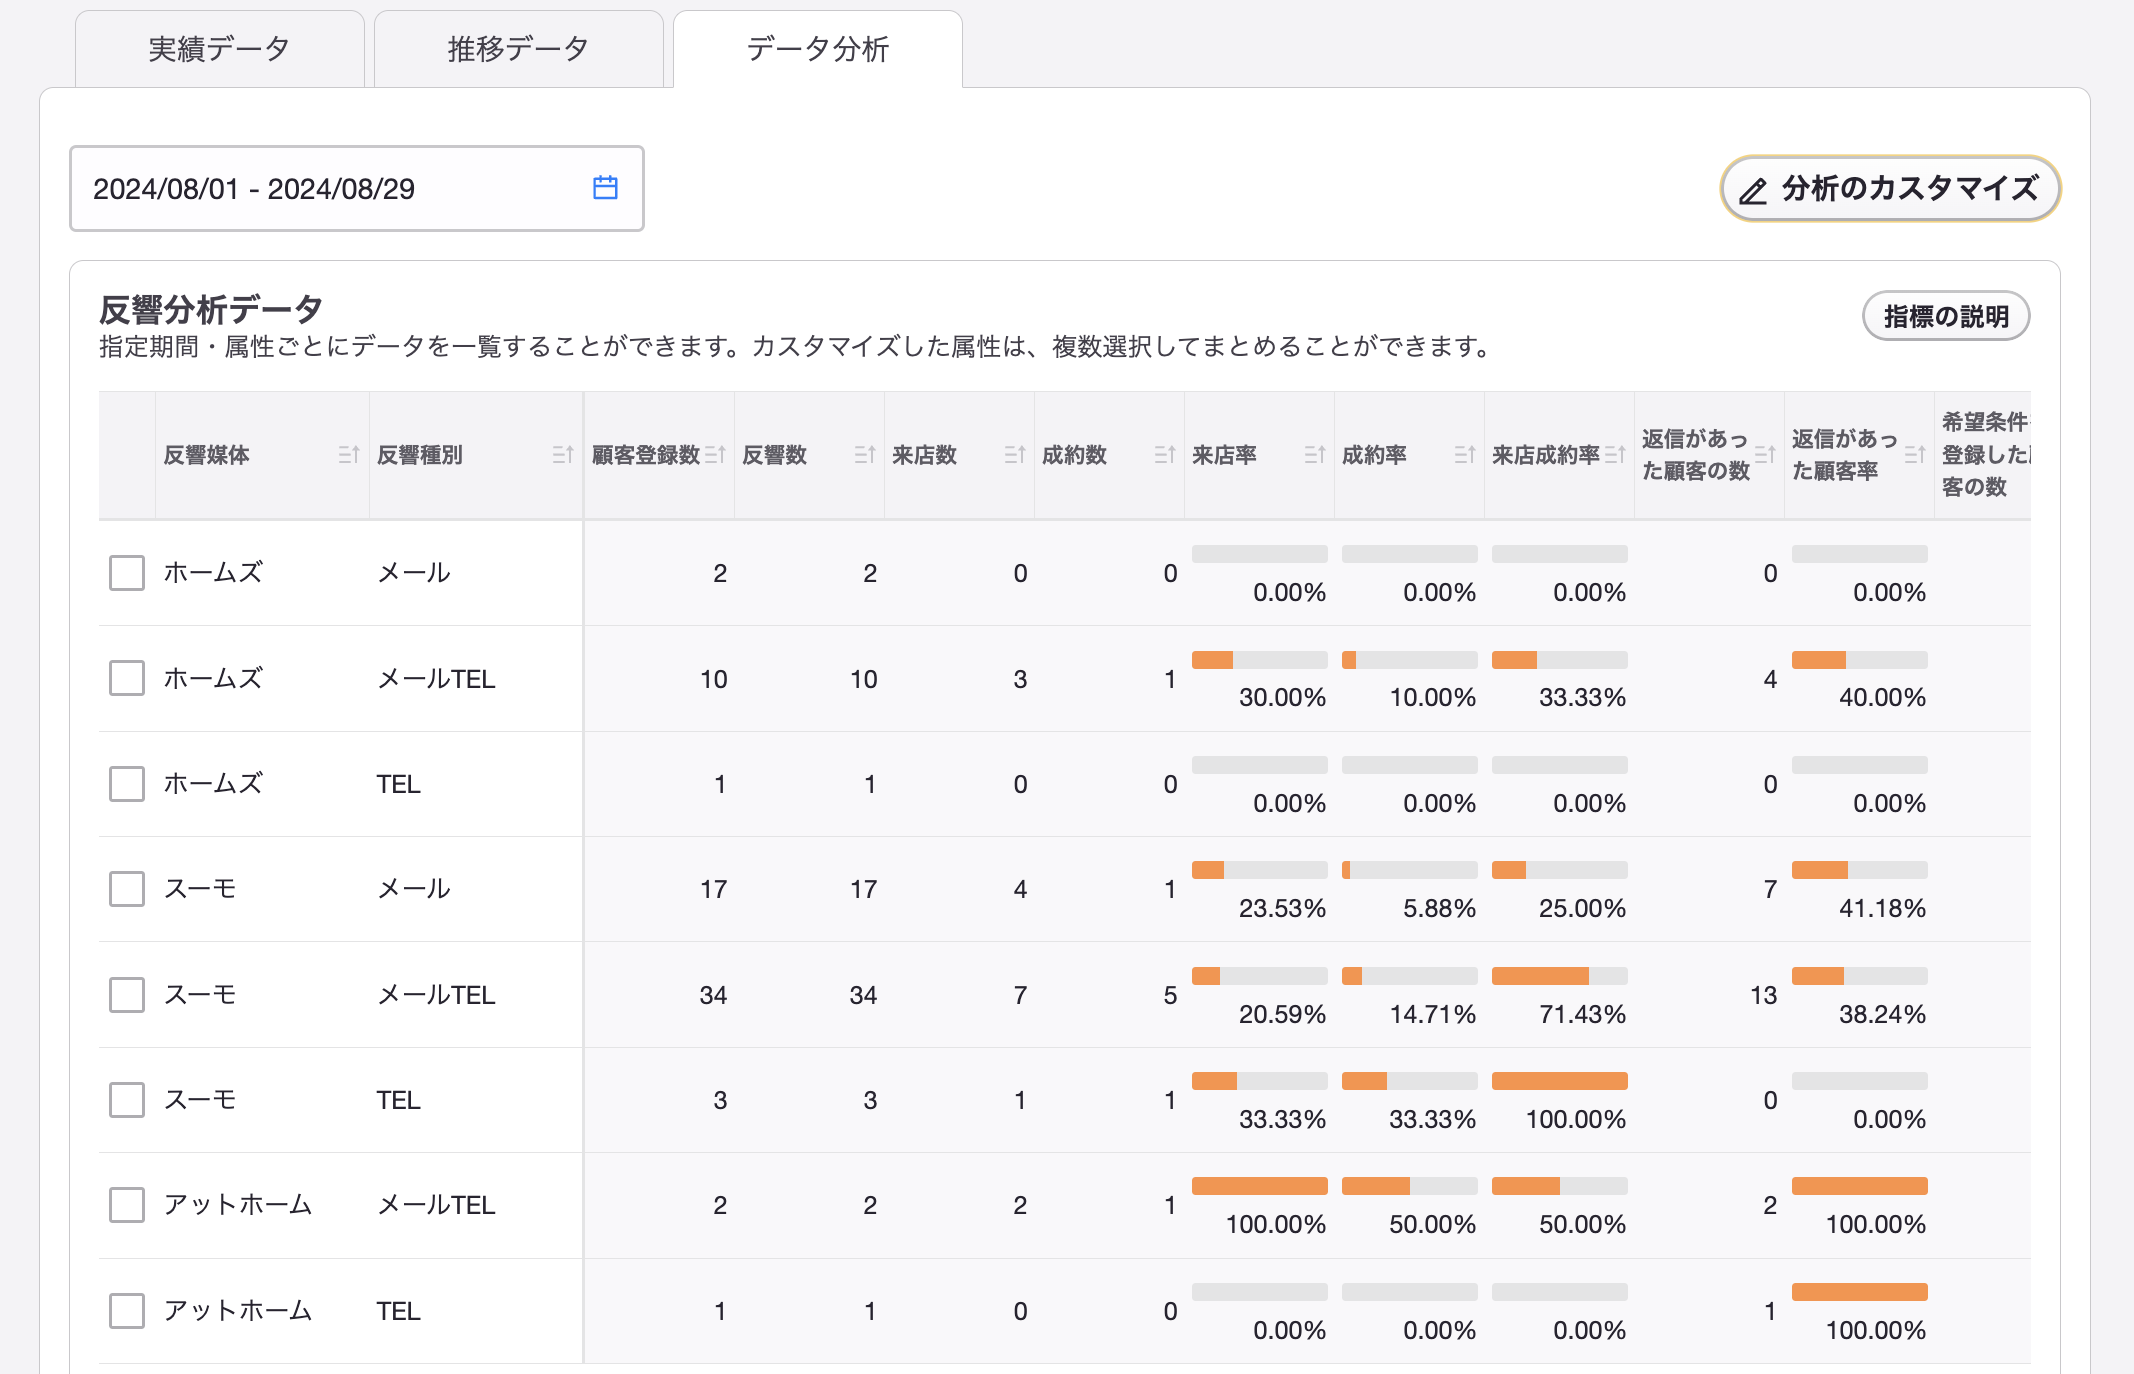Click the 分析のカスタマイズ button
2134x1374 pixels.
coord(1890,188)
